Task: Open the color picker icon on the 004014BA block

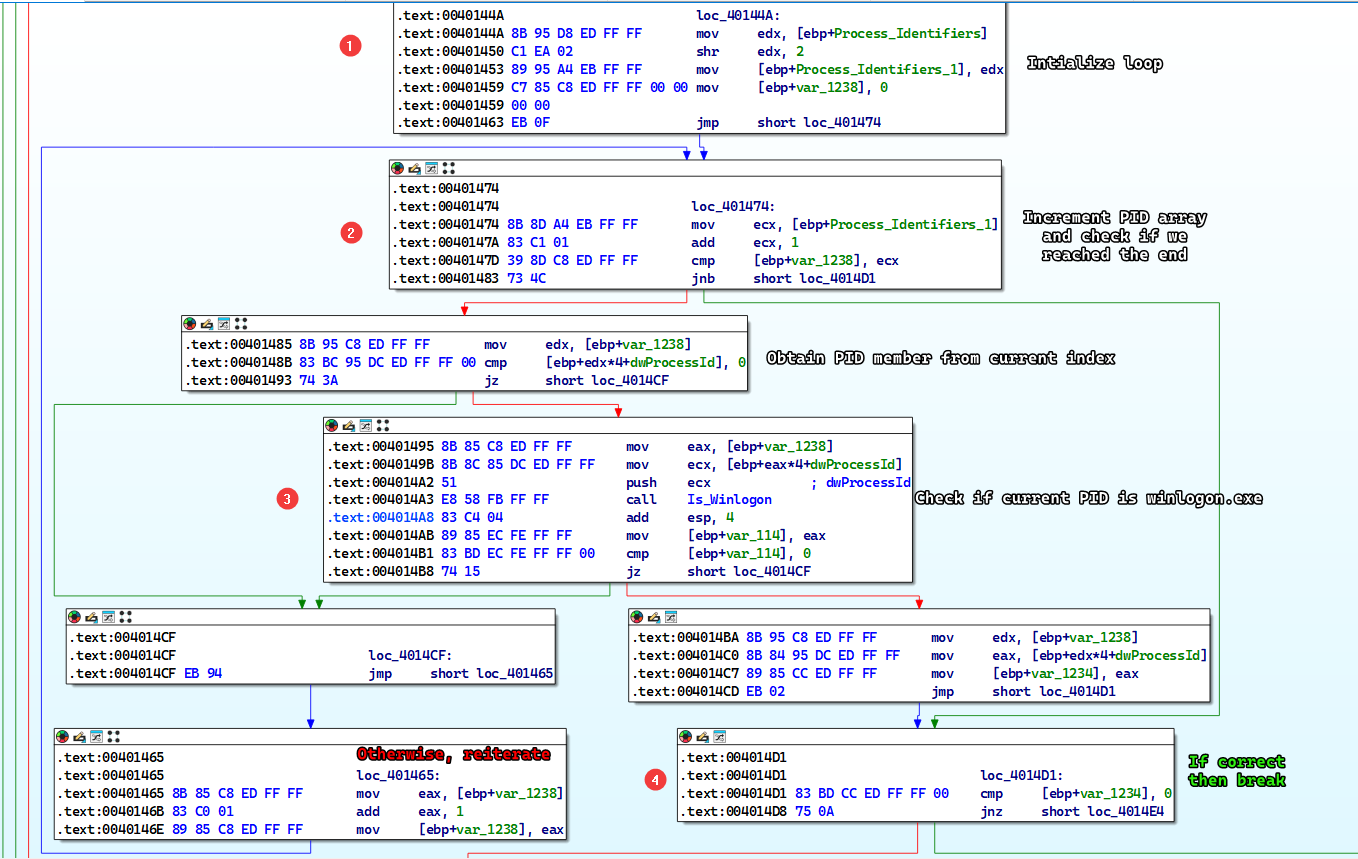Action: [637, 617]
